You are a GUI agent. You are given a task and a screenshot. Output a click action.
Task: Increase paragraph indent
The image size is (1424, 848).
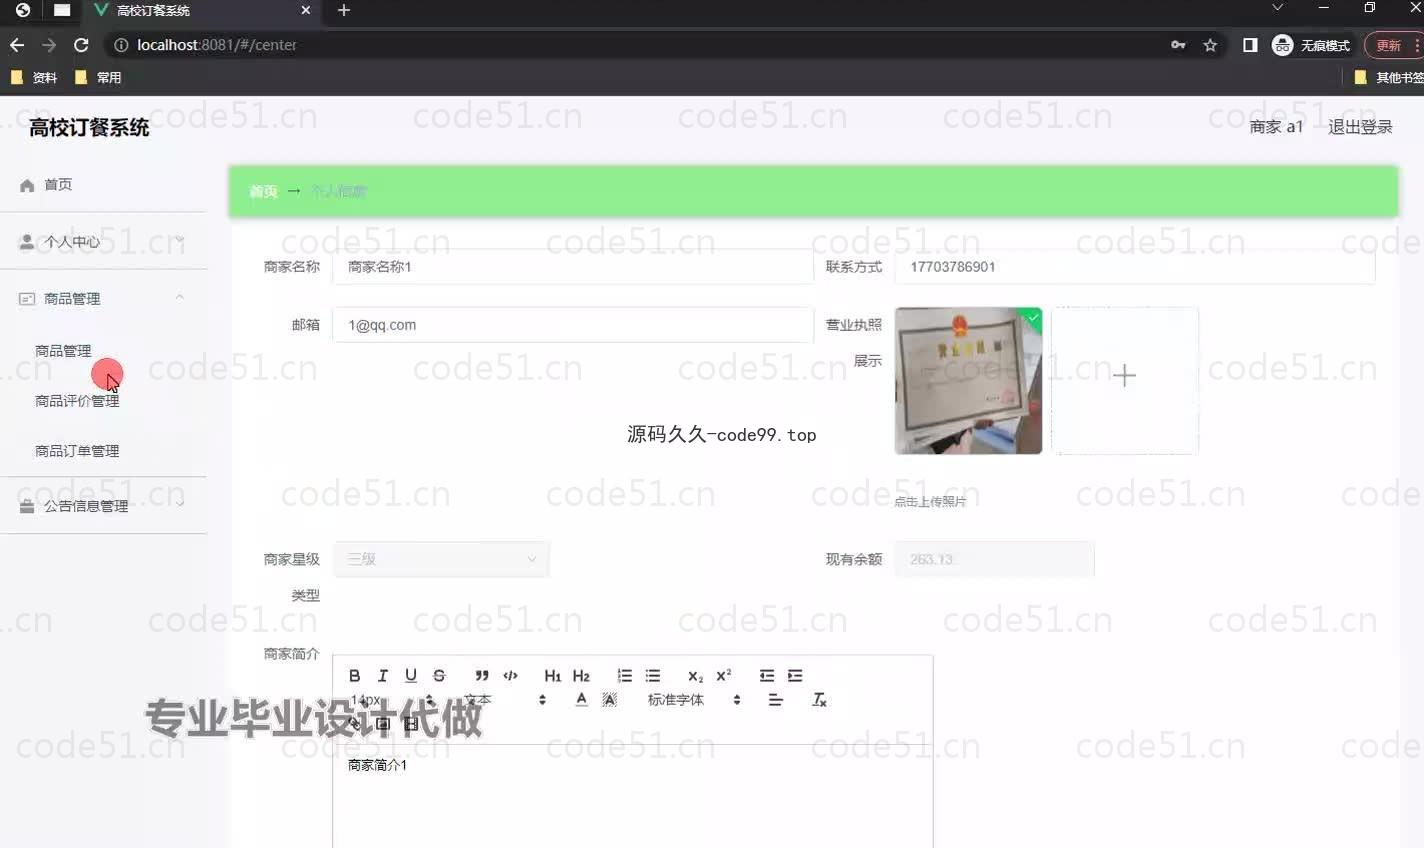point(795,676)
